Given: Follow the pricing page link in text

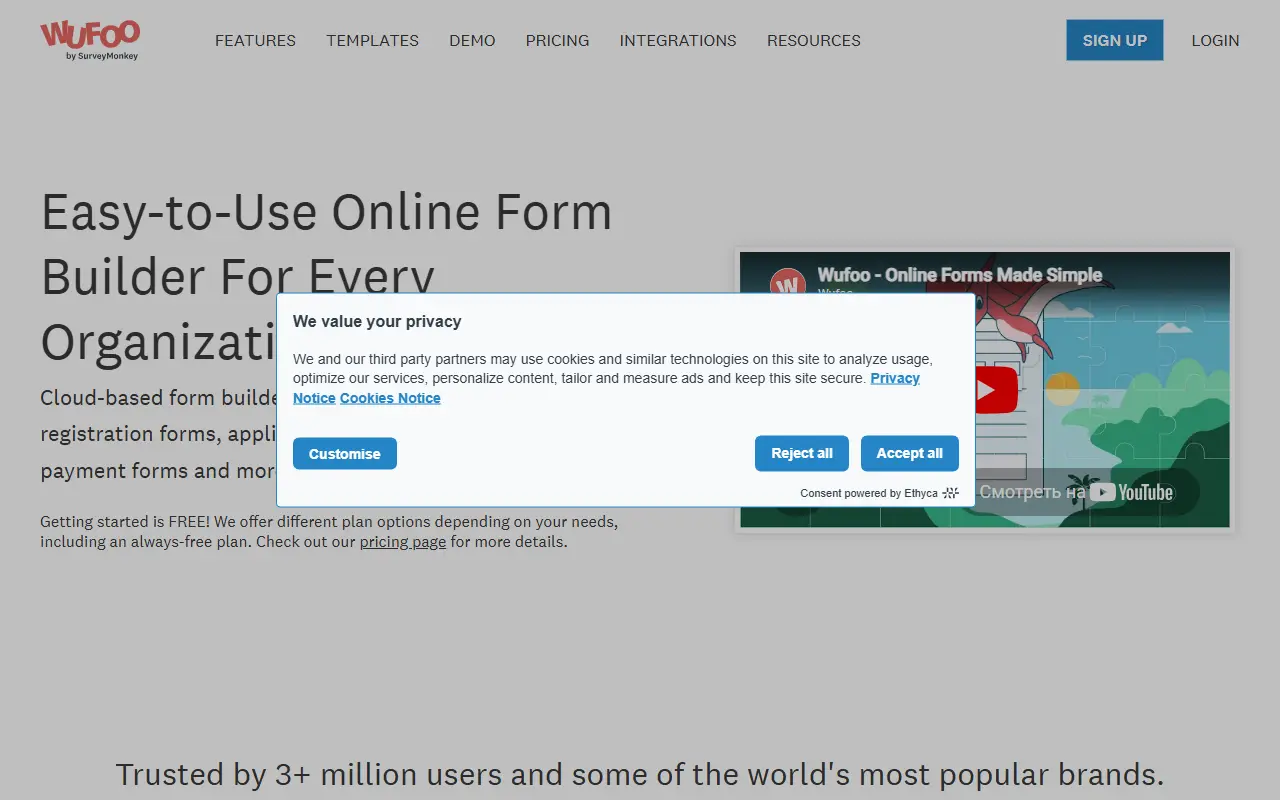Looking at the screenshot, I should coord(403,542).
